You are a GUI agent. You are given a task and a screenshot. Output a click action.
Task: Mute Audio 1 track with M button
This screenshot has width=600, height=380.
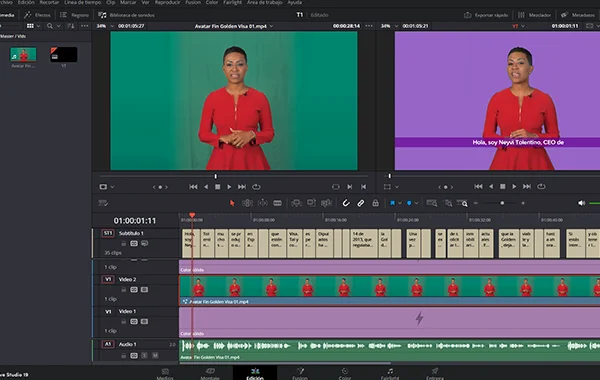click(155, 356)
